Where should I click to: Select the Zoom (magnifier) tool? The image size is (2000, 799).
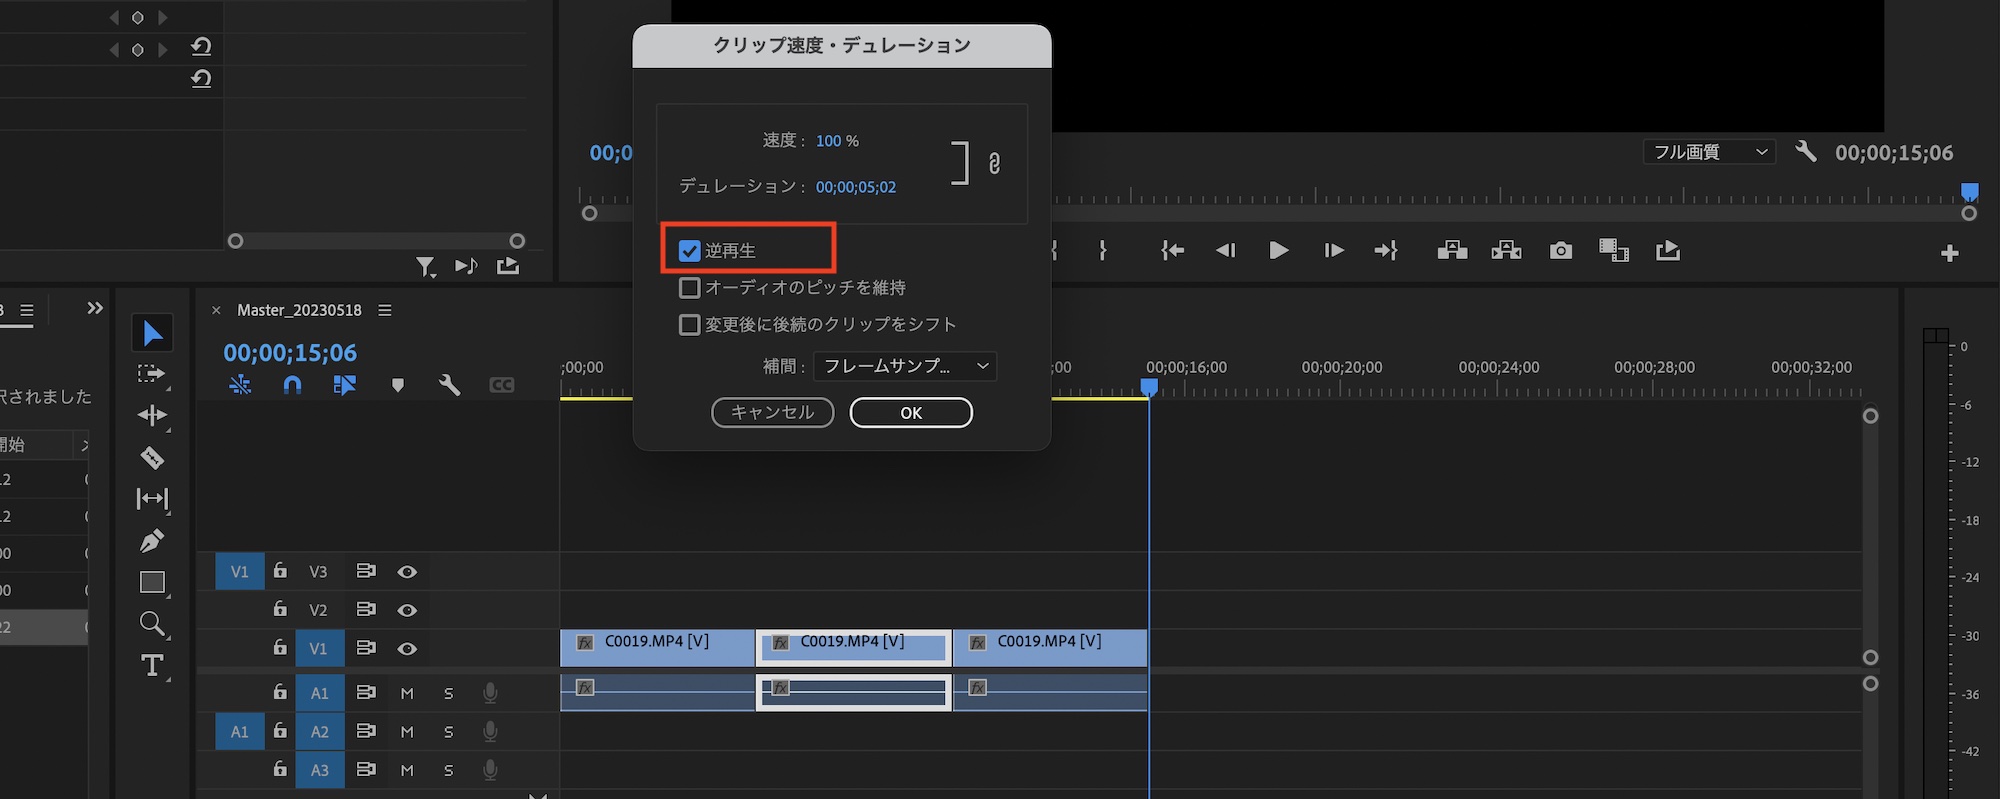coord(152,624)
